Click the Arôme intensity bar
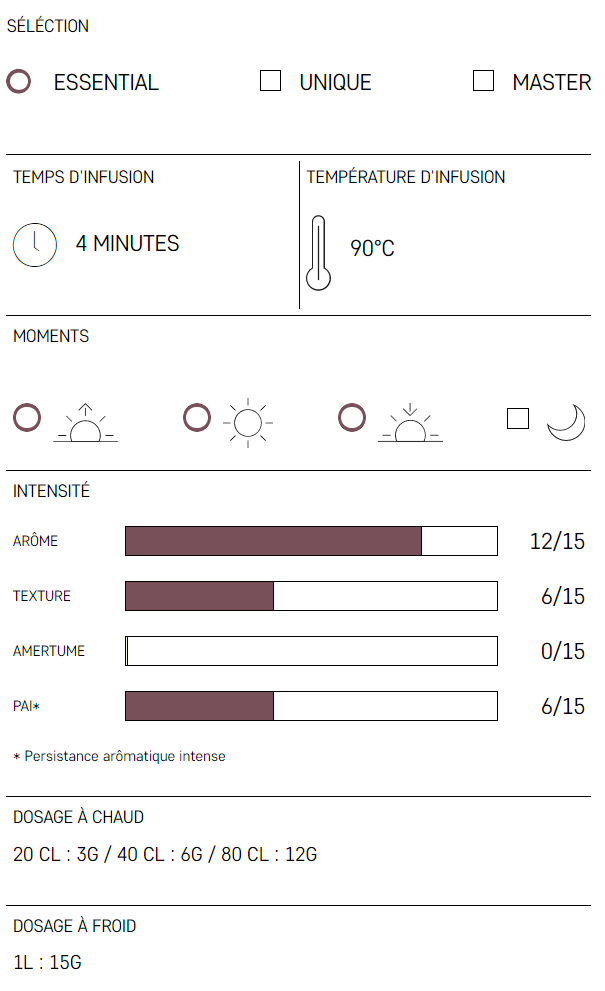 (311, 541)
